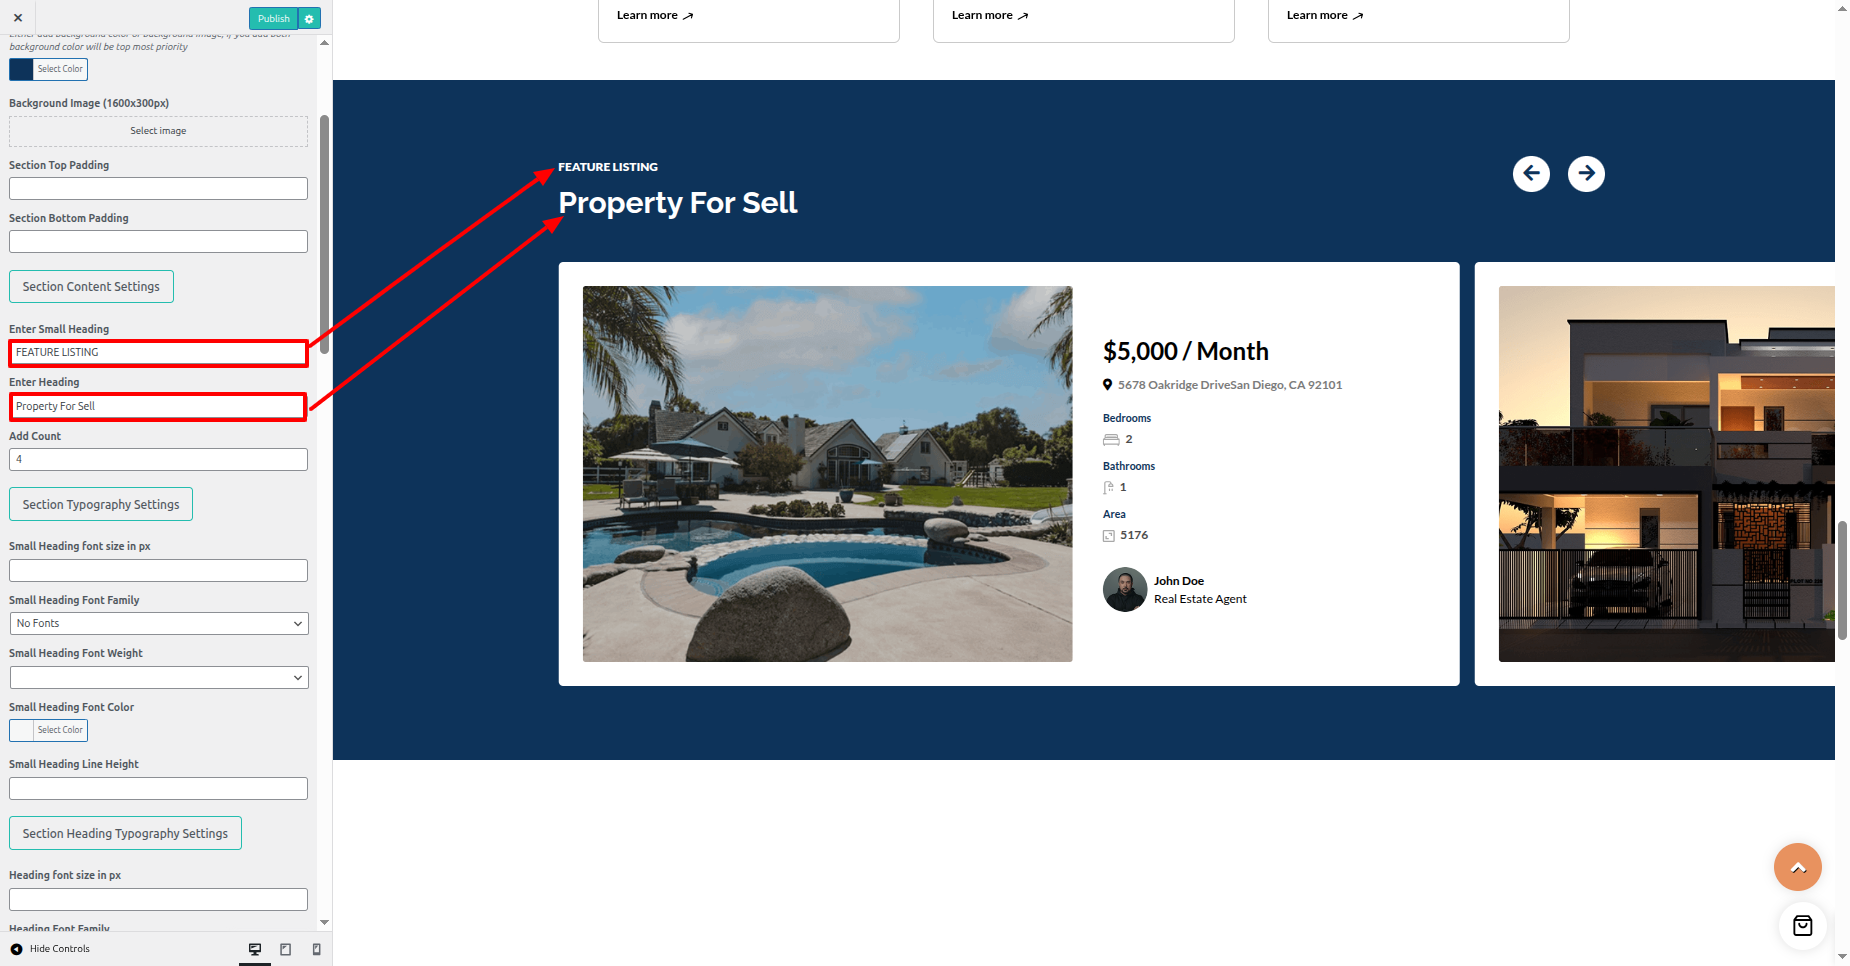Switch to desktop preview icon
The width and height of the screenshot is (1850, 966).
[x=255, y=949]
